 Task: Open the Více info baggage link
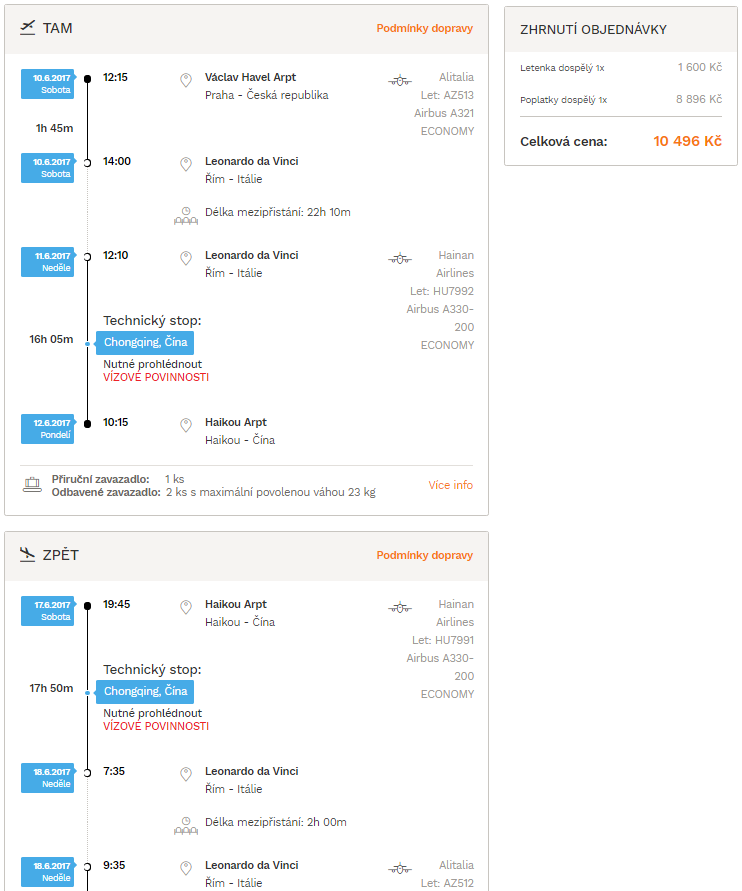click(451, 485)
